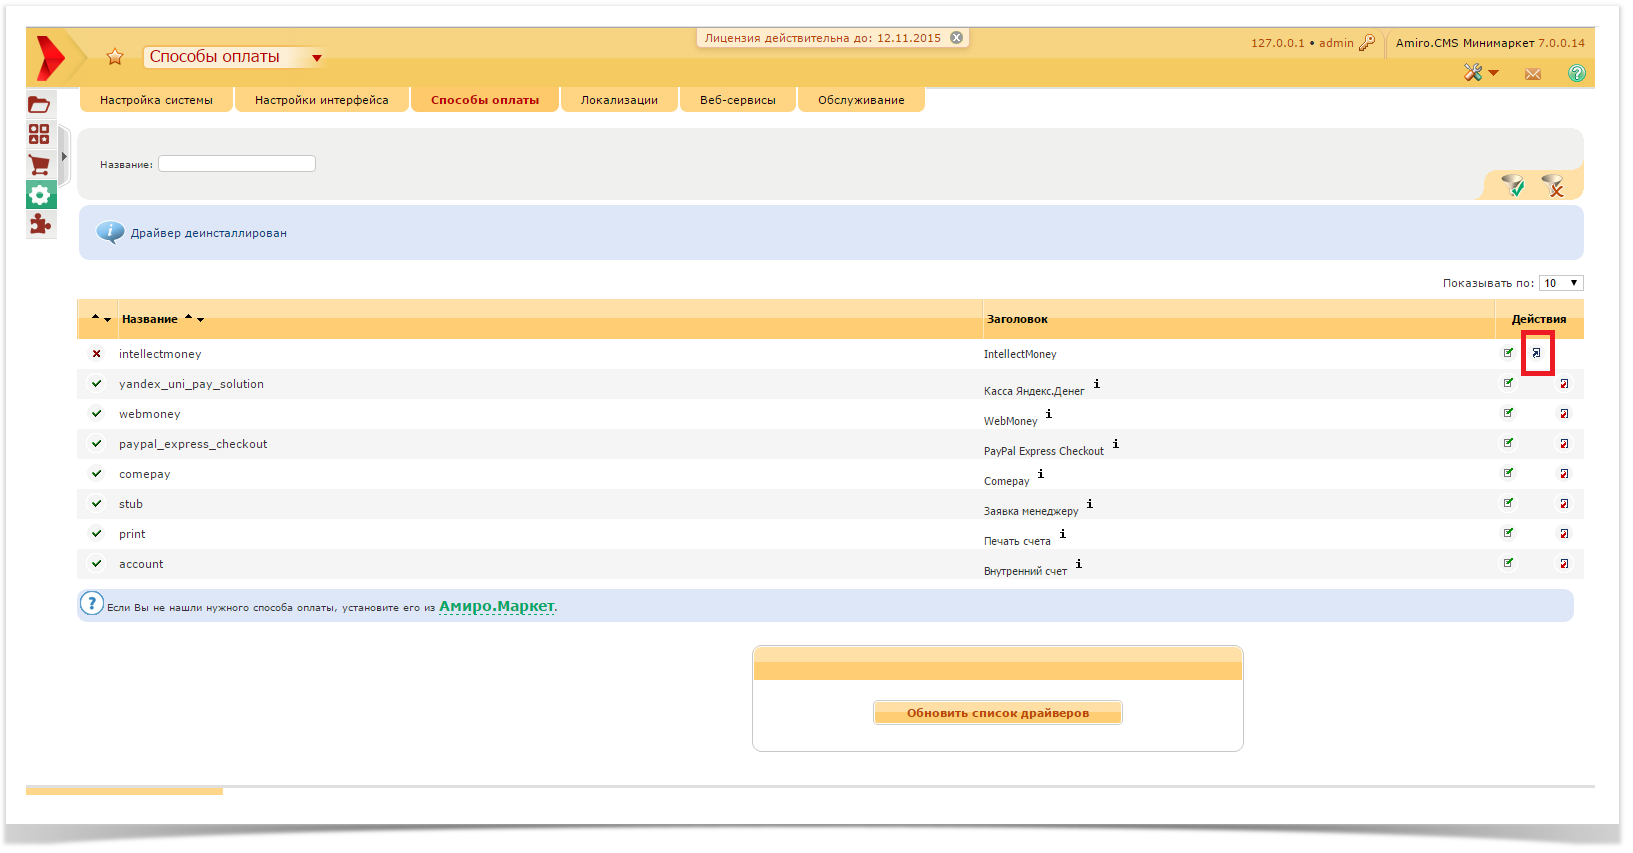Viewport: 1633px width, 853px height.
Task: Click uninstall icon for paypal_express_checkout
Action: pyautogui.click(x=1564, y=444)
